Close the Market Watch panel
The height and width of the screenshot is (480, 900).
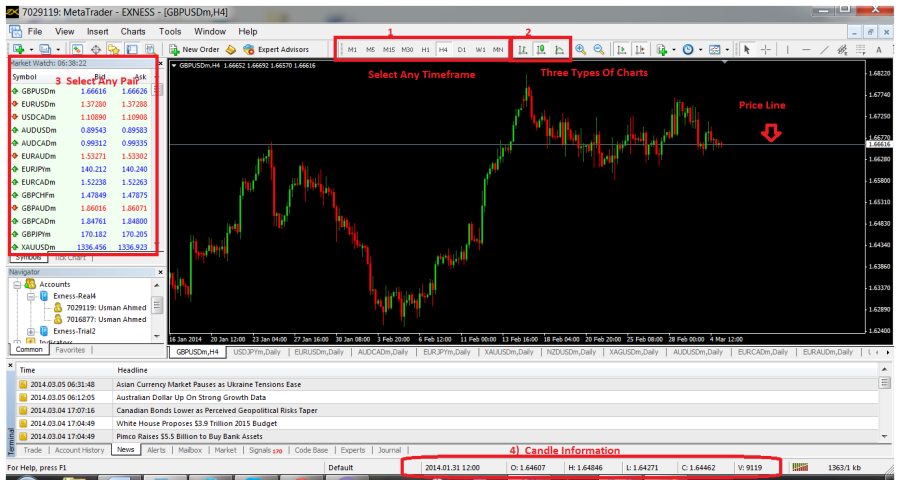161,63
